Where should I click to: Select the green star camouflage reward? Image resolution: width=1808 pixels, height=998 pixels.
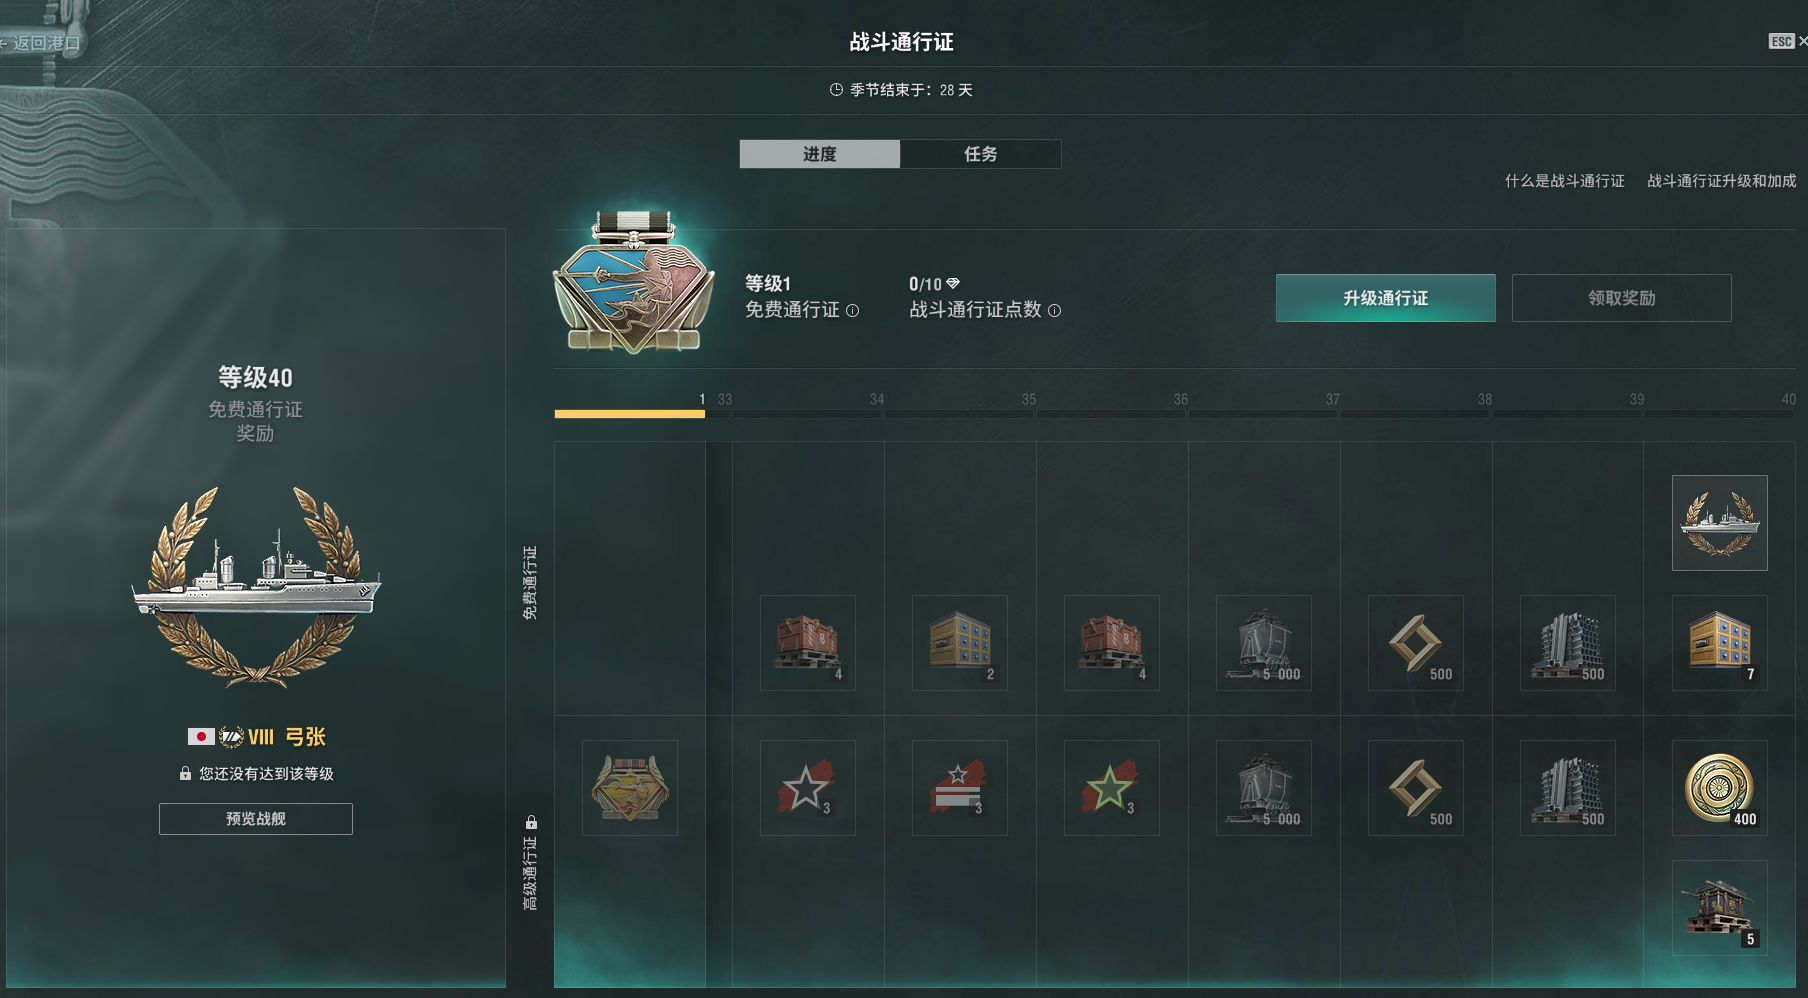pos(1111,788)
